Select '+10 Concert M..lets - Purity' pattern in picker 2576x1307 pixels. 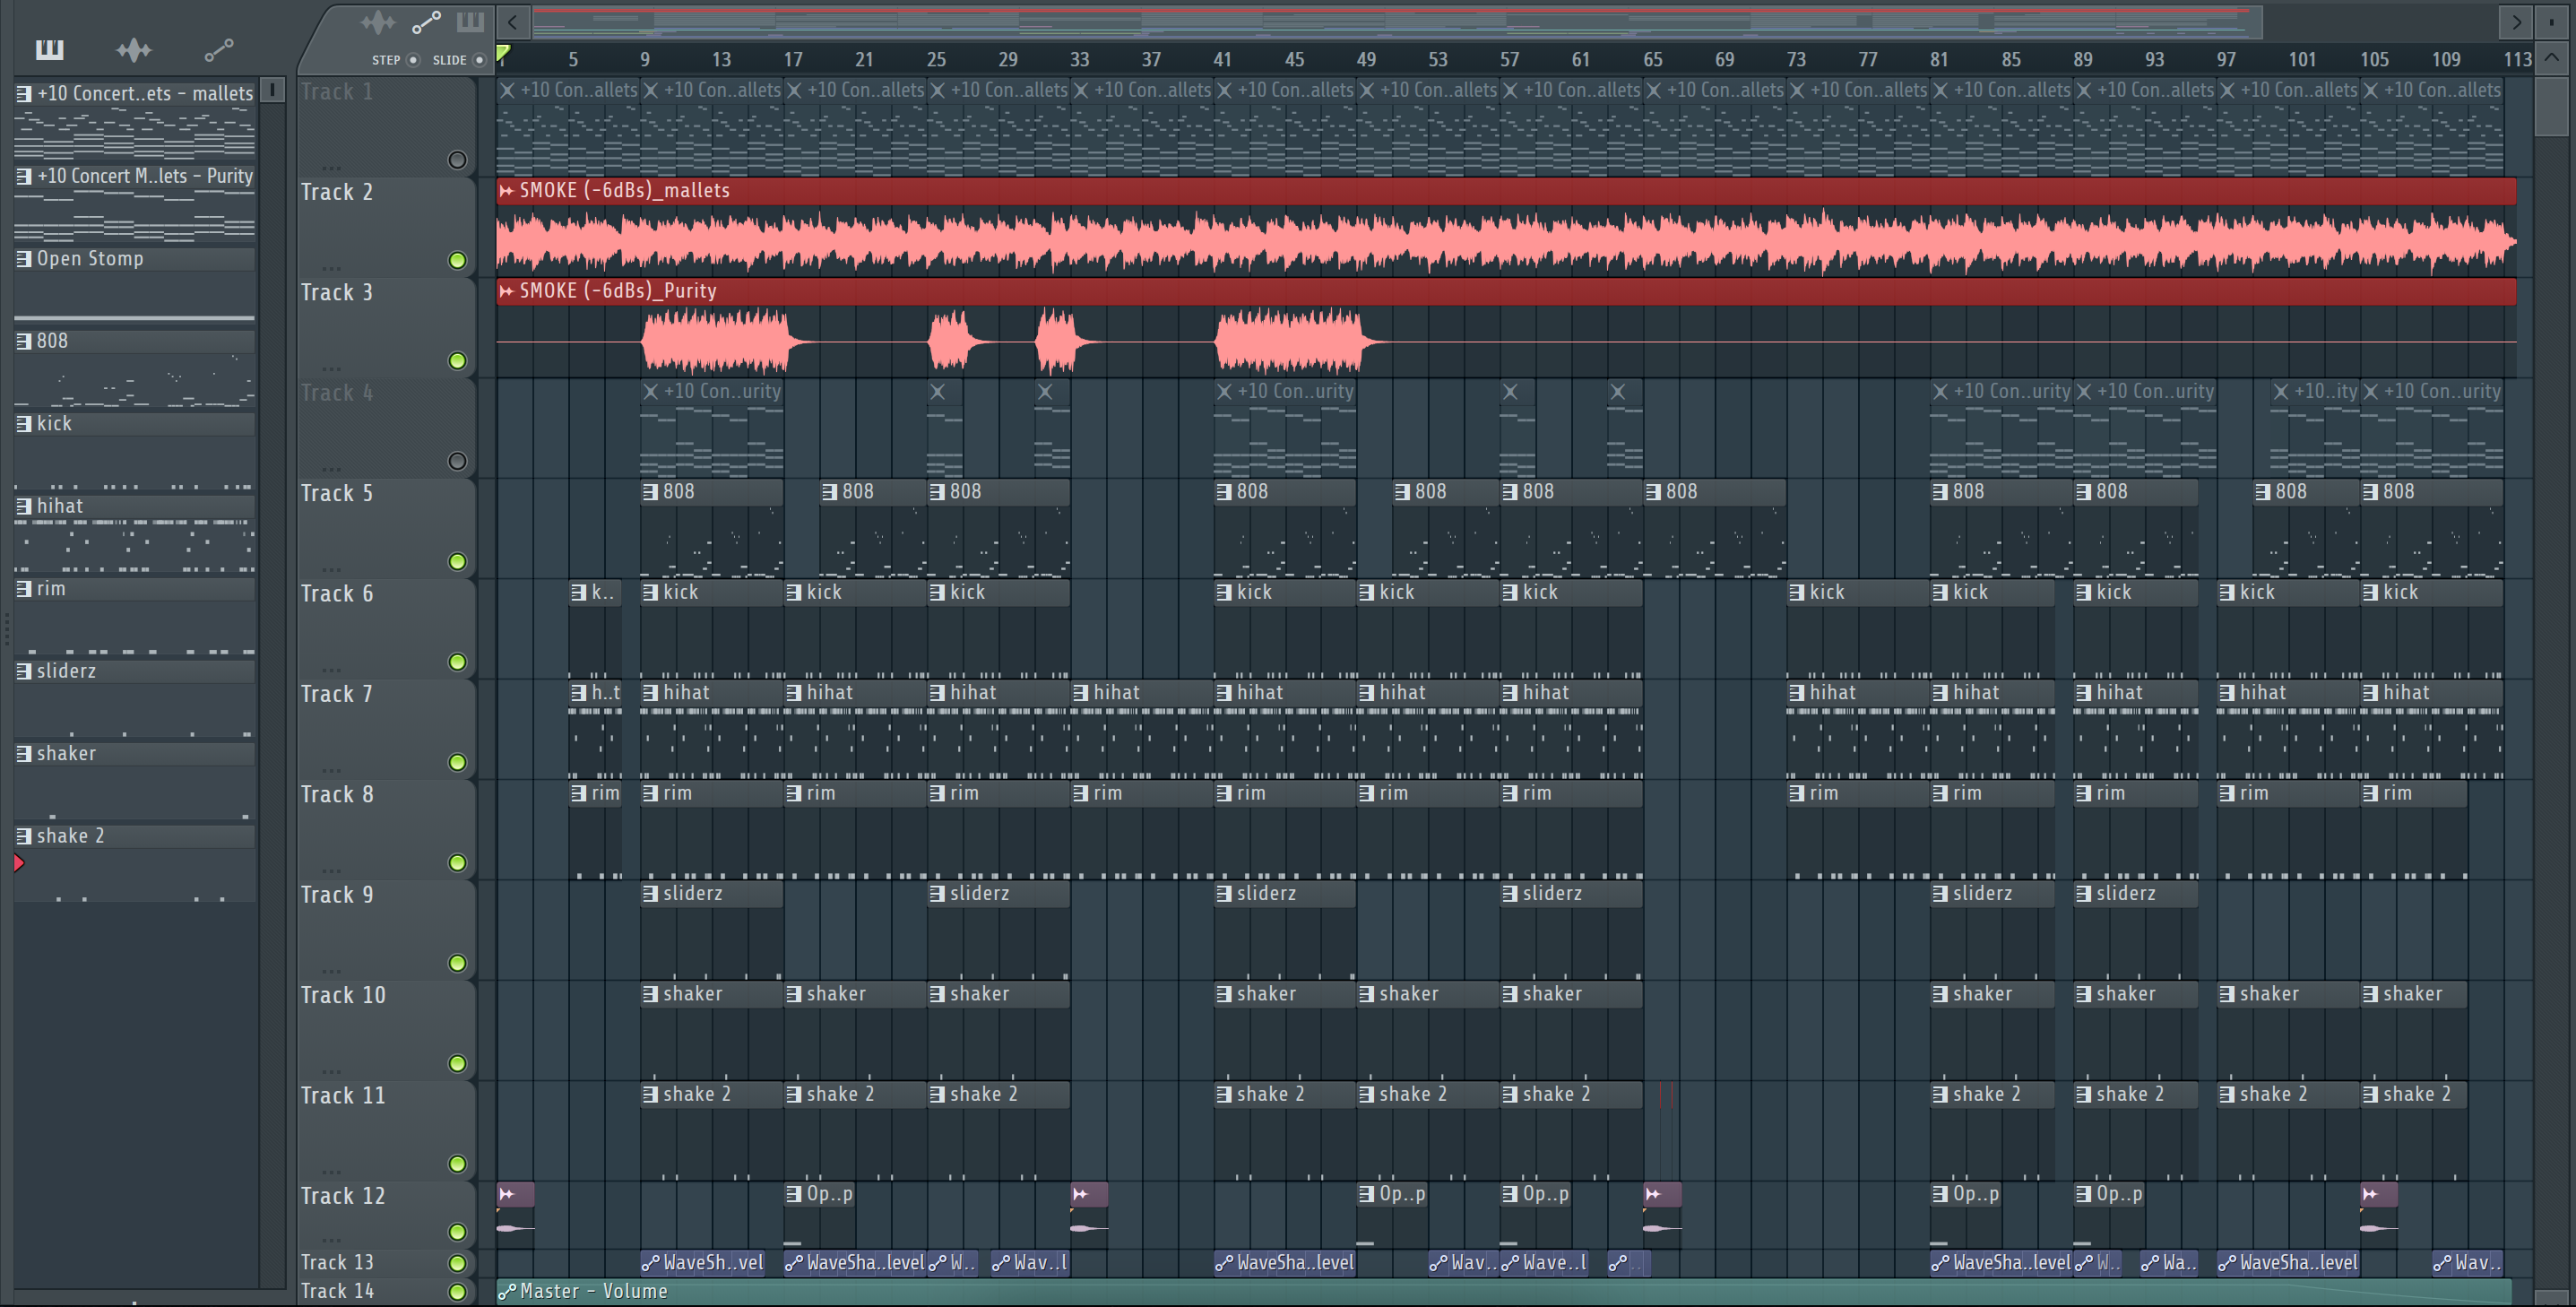tap(145, 176)
